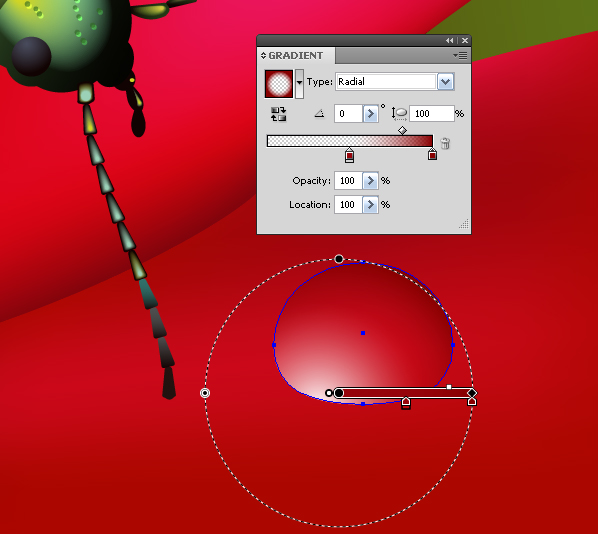
Task: Click the insect's dark purple eye
Action: 31,56
